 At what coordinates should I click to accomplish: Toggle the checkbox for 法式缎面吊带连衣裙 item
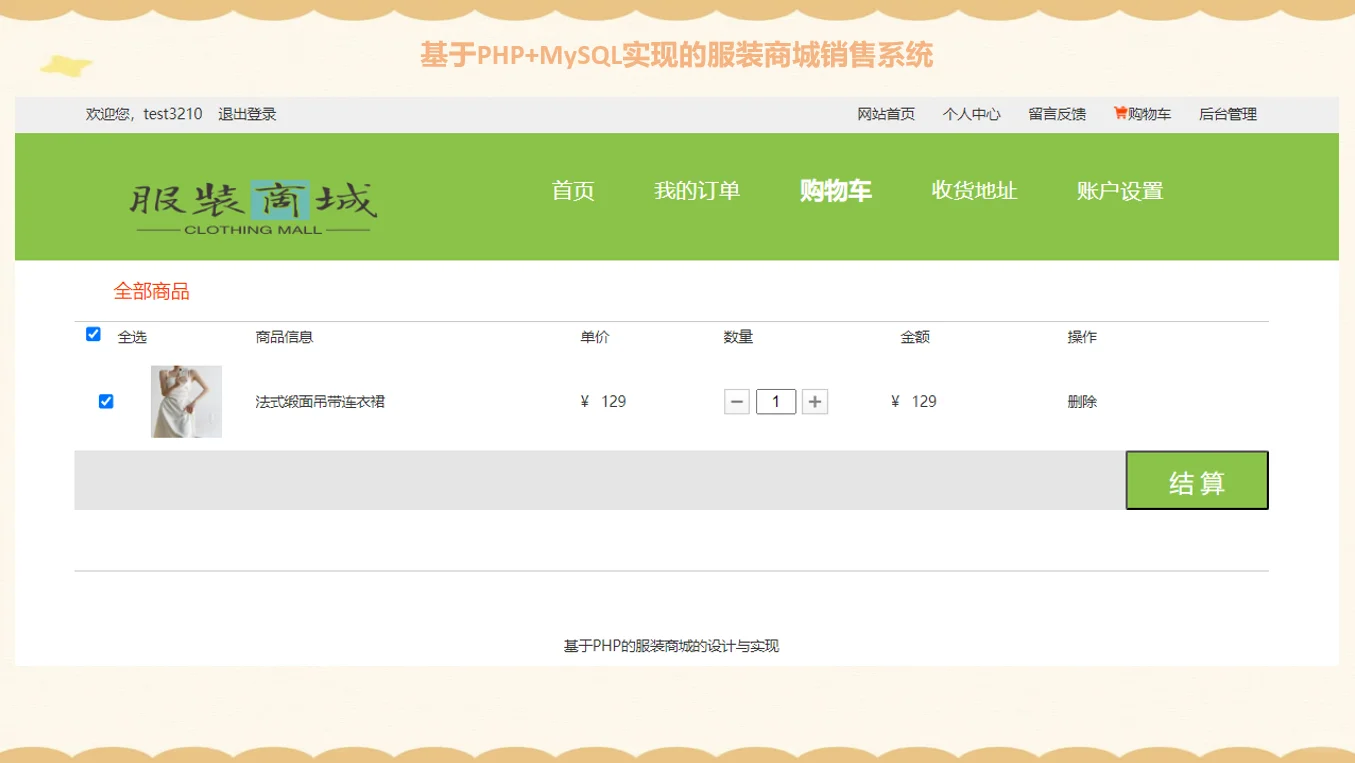(x=105, y=401)
